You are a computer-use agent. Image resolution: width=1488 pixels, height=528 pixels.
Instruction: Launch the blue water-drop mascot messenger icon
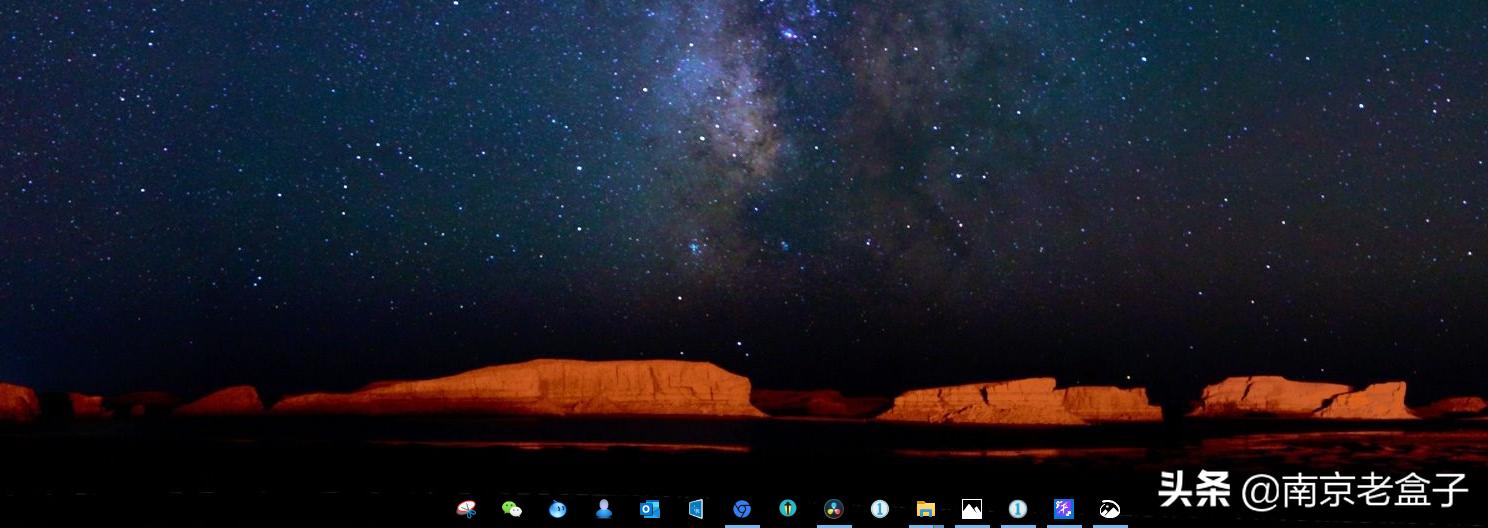(558, 509)
